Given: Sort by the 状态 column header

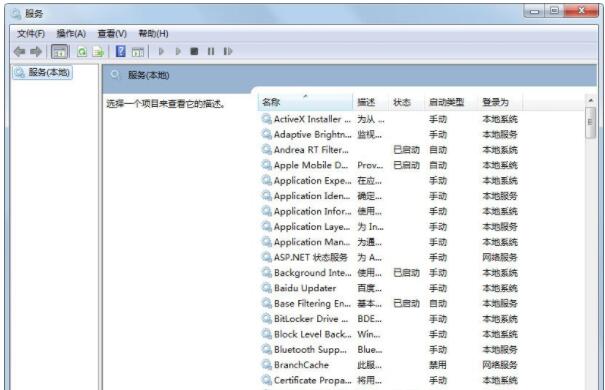Looking at the screenshot, I should pyautogui.click(x=407, y=102).
